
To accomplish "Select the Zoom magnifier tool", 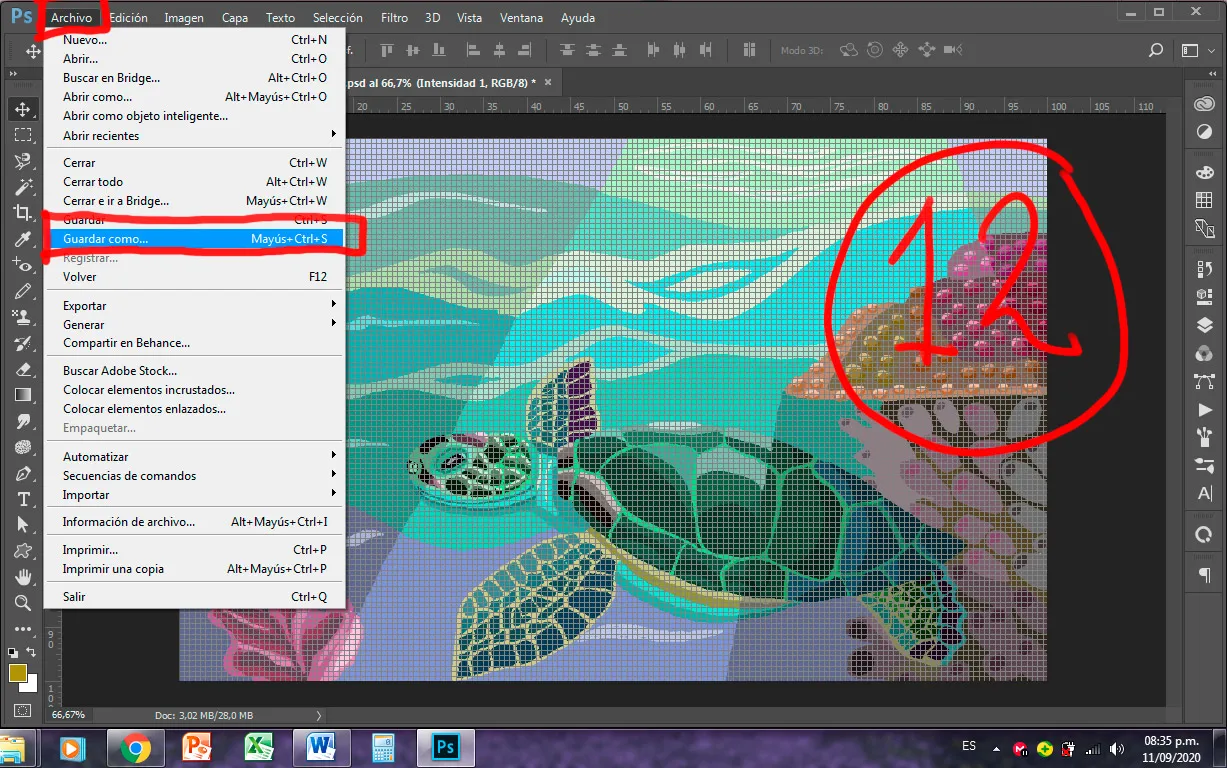I will 22,603.
